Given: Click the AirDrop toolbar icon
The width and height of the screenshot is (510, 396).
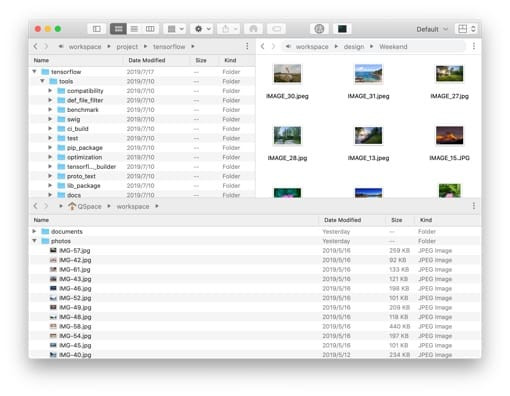Looking at the screenshot, I should pyautogui.click(x=253, y=29).
